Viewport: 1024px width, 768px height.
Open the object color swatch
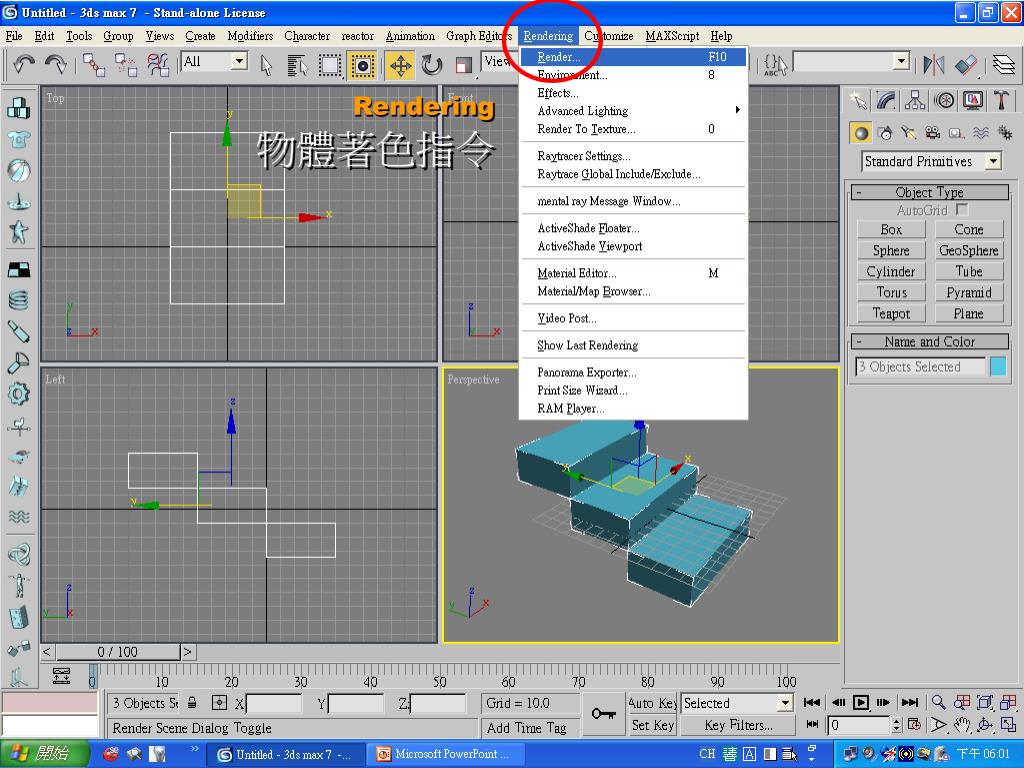(x=998, y=366)
